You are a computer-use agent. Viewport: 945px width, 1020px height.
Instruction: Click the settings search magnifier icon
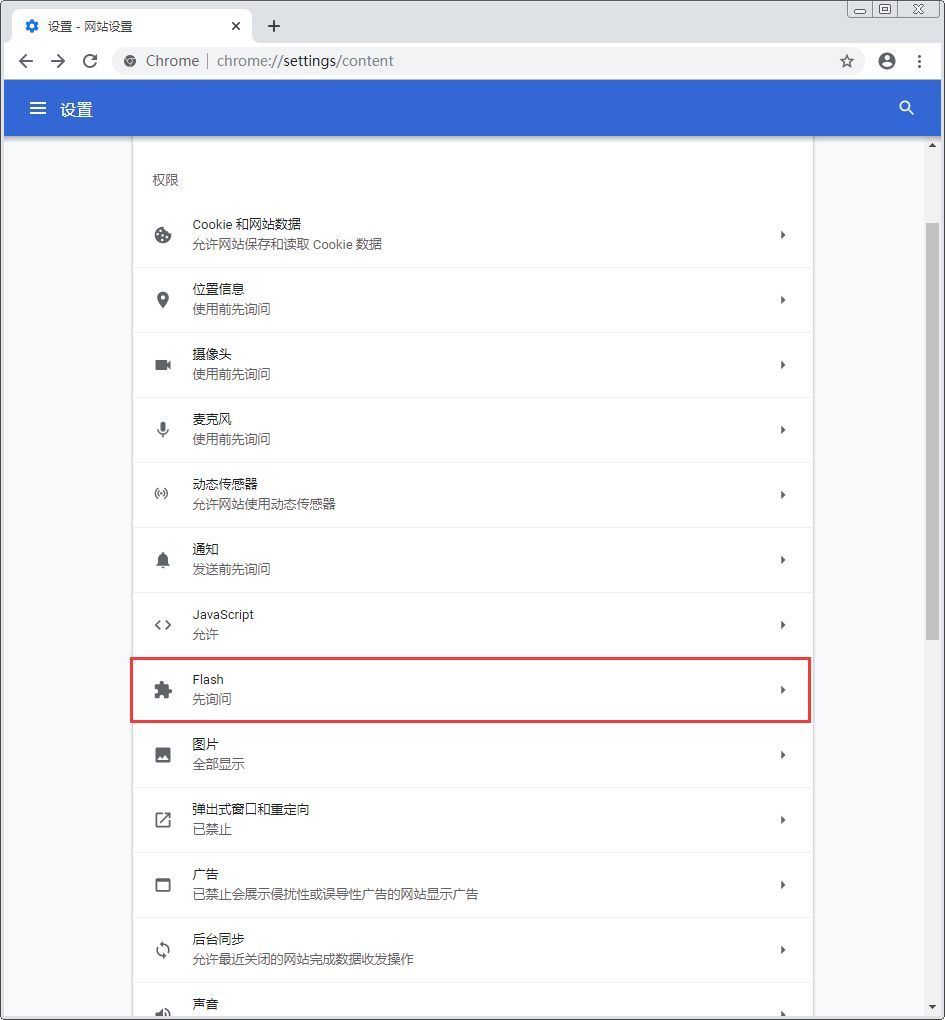coord(906,108)
